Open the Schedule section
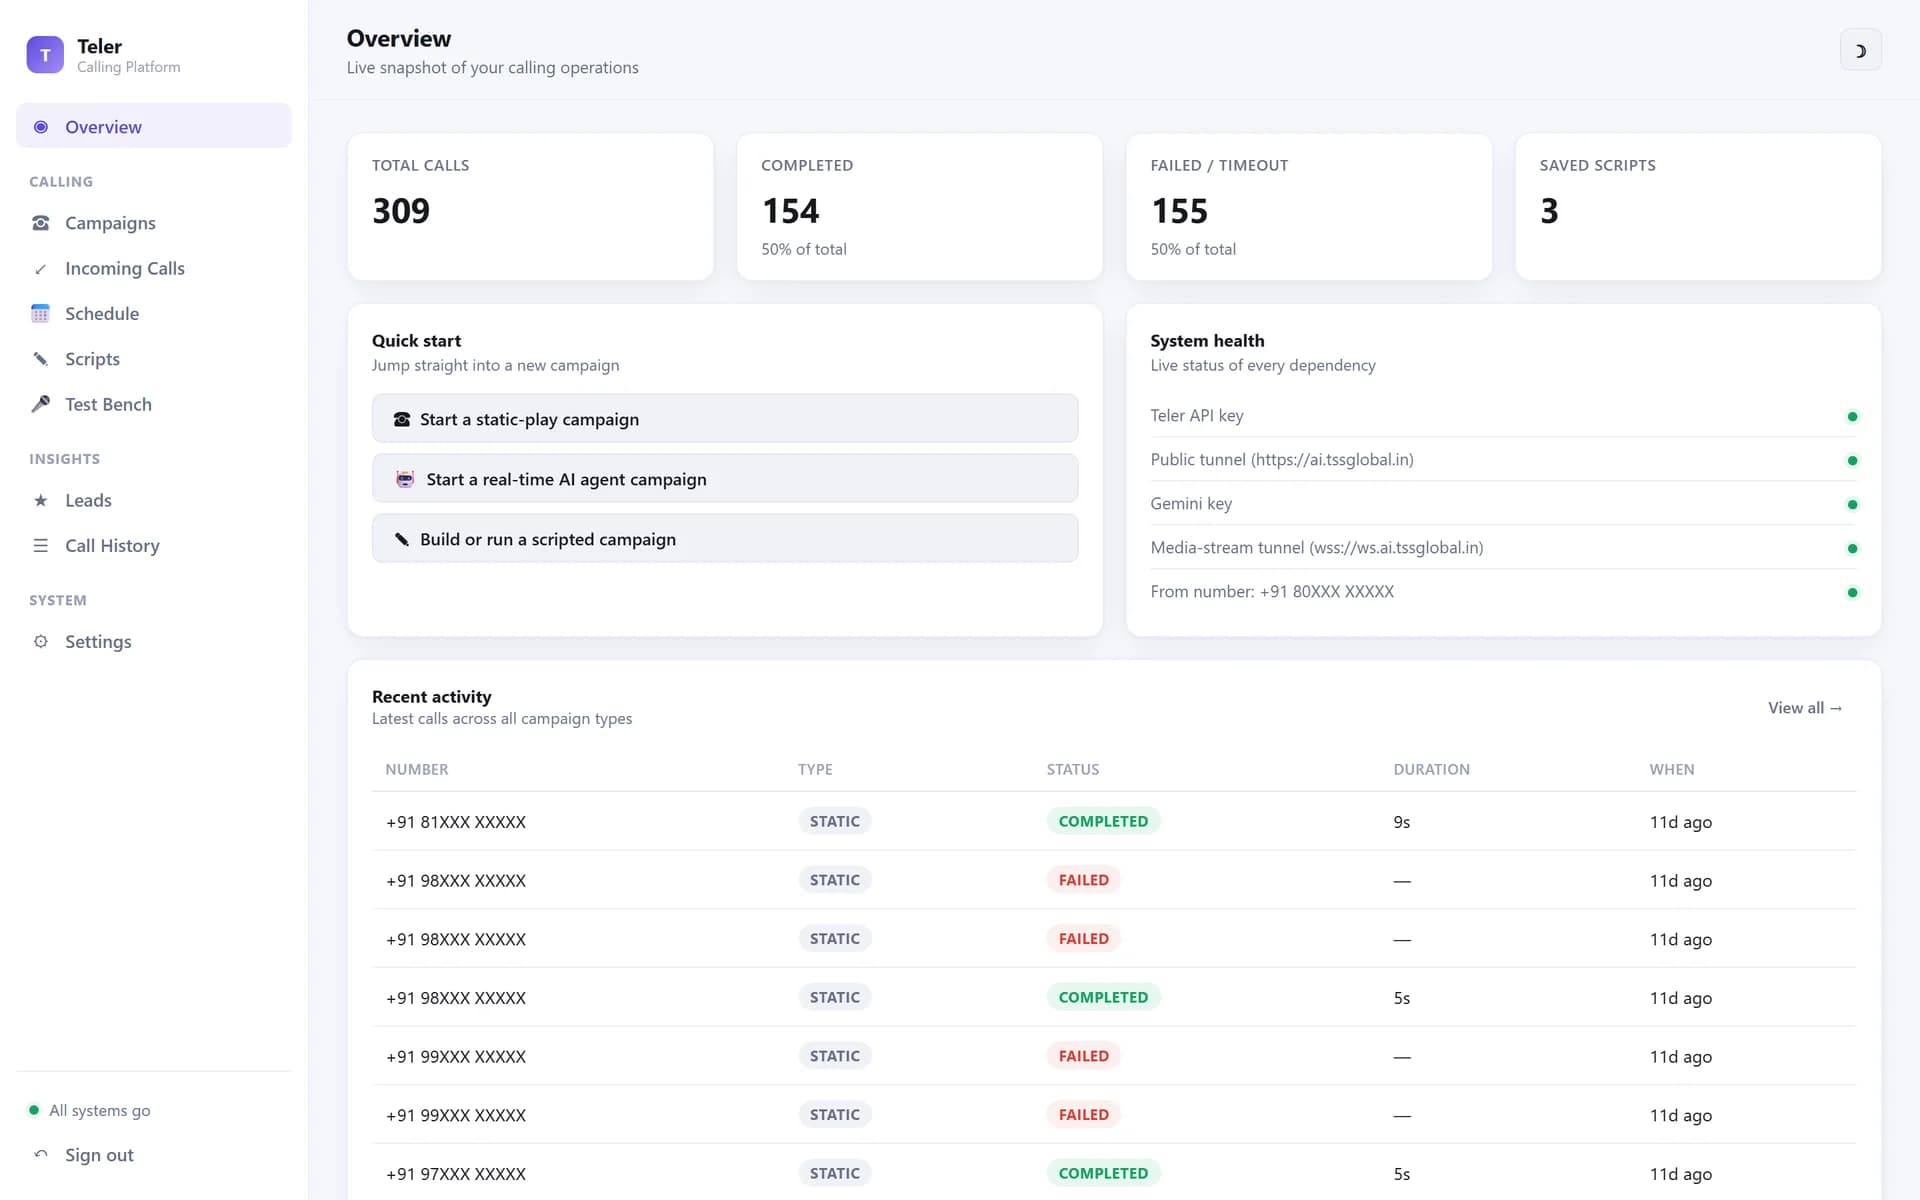This screenshot has width=1920, height=1200. (154, 314)
